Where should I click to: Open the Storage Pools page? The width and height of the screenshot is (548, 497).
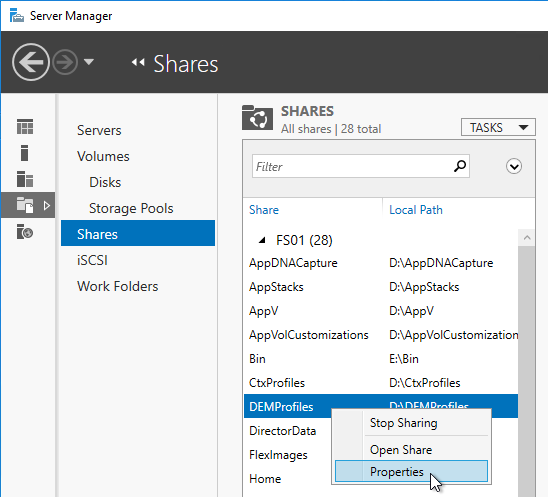[x=131, y=208]
